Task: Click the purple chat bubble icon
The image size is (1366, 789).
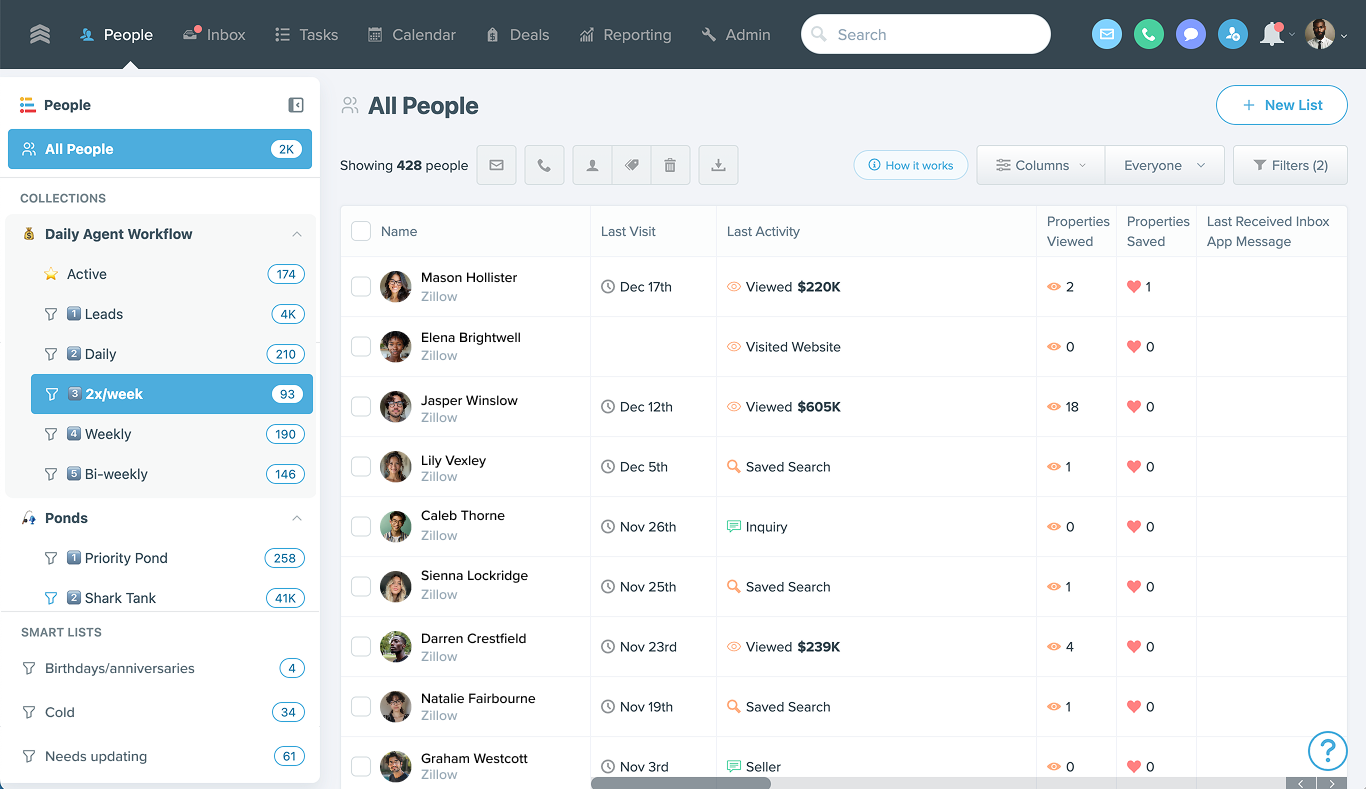Action: point(1190,35)
